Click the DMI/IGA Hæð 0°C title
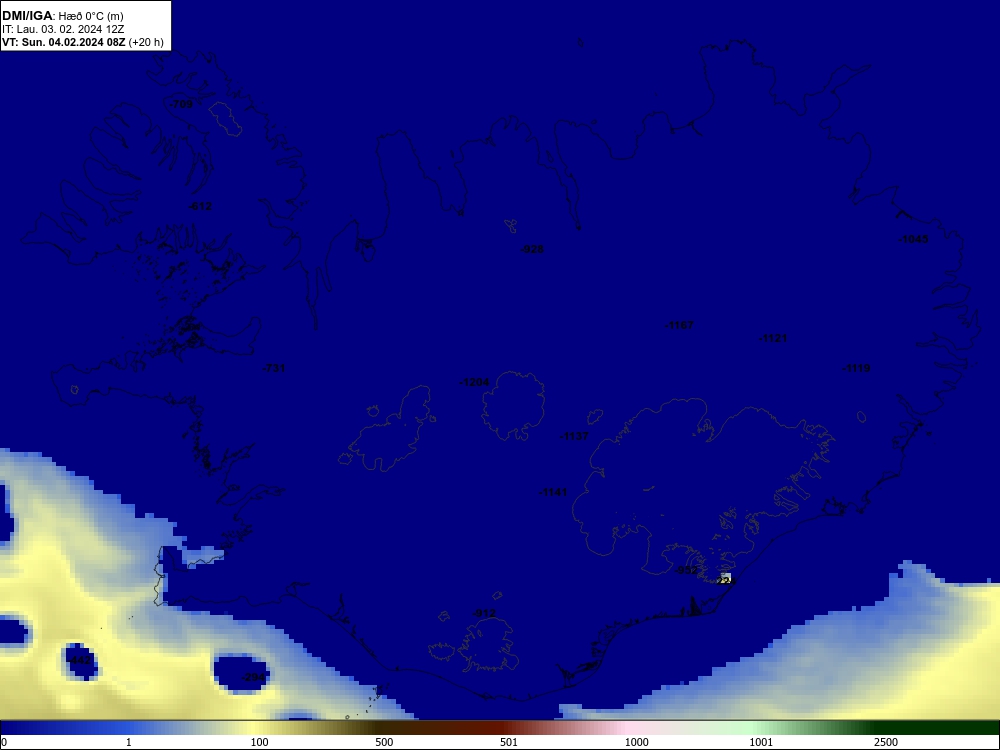This screenshot has height=750, width=1000. pyautogui.click(x=63, y=16)
